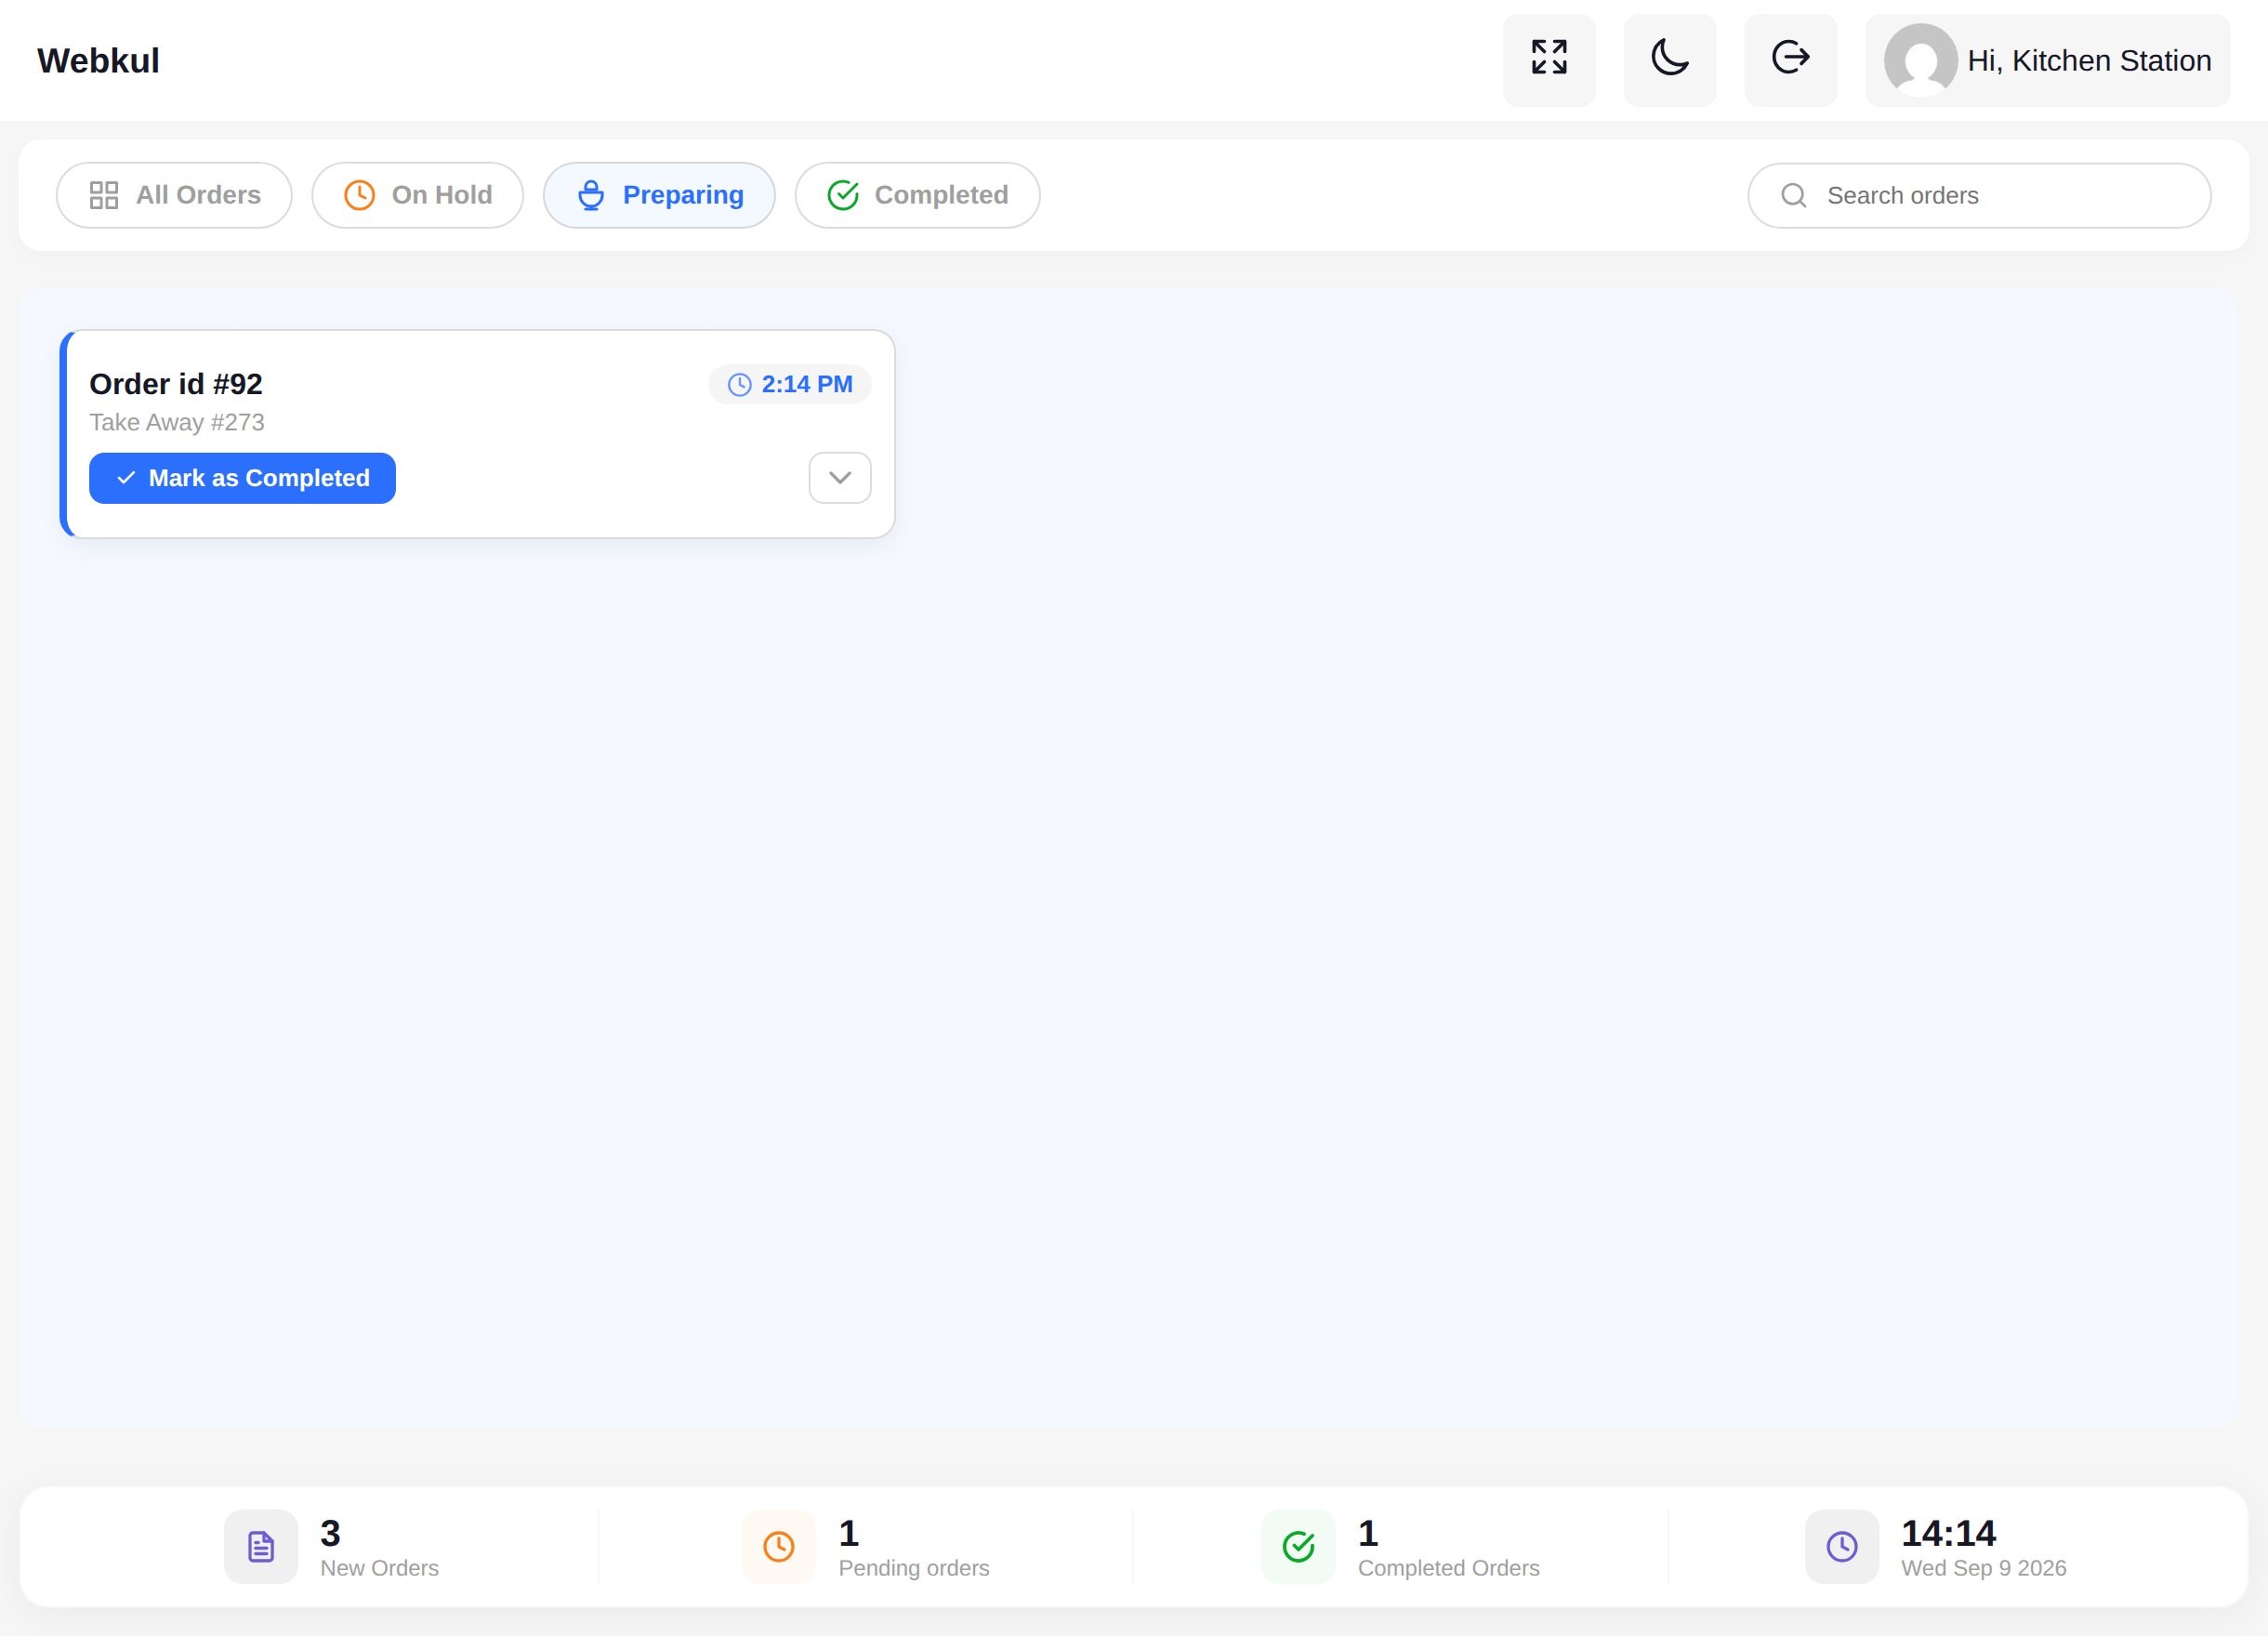
Task: Mark order #92 as completed
Action: 242,478
